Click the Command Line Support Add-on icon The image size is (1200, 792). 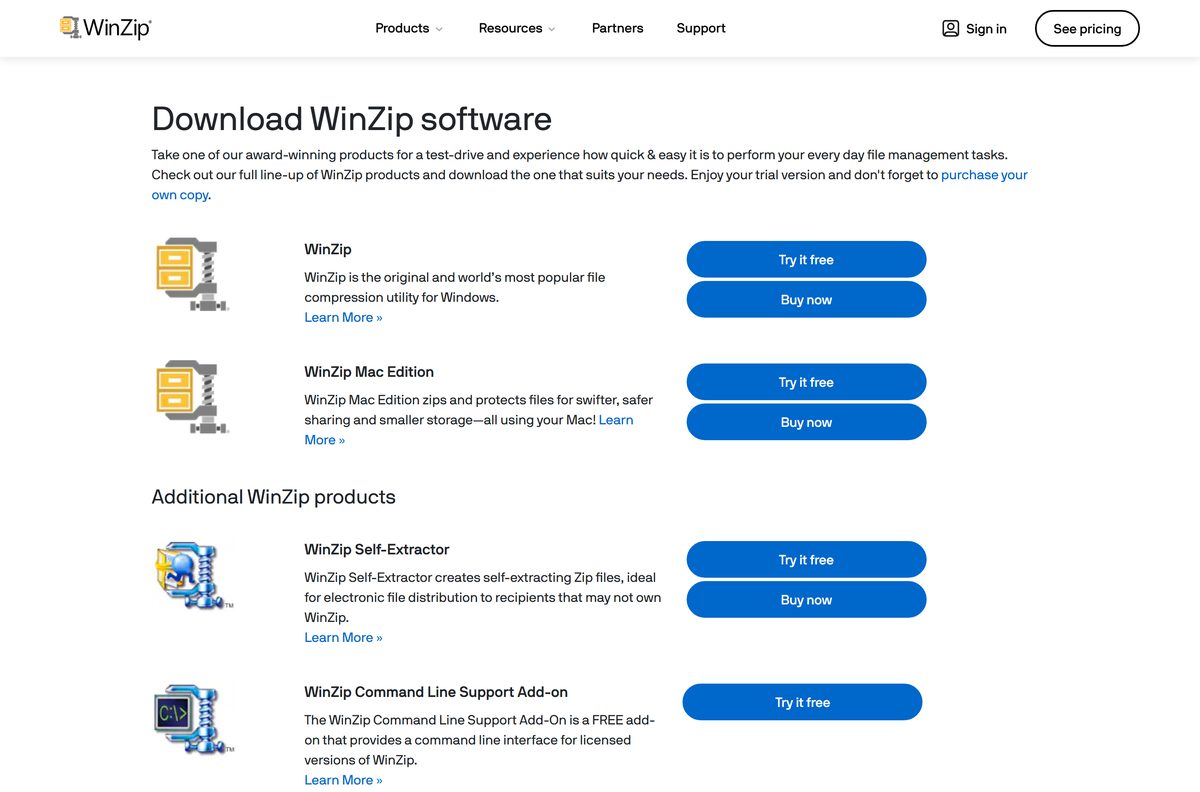(193, 719)
